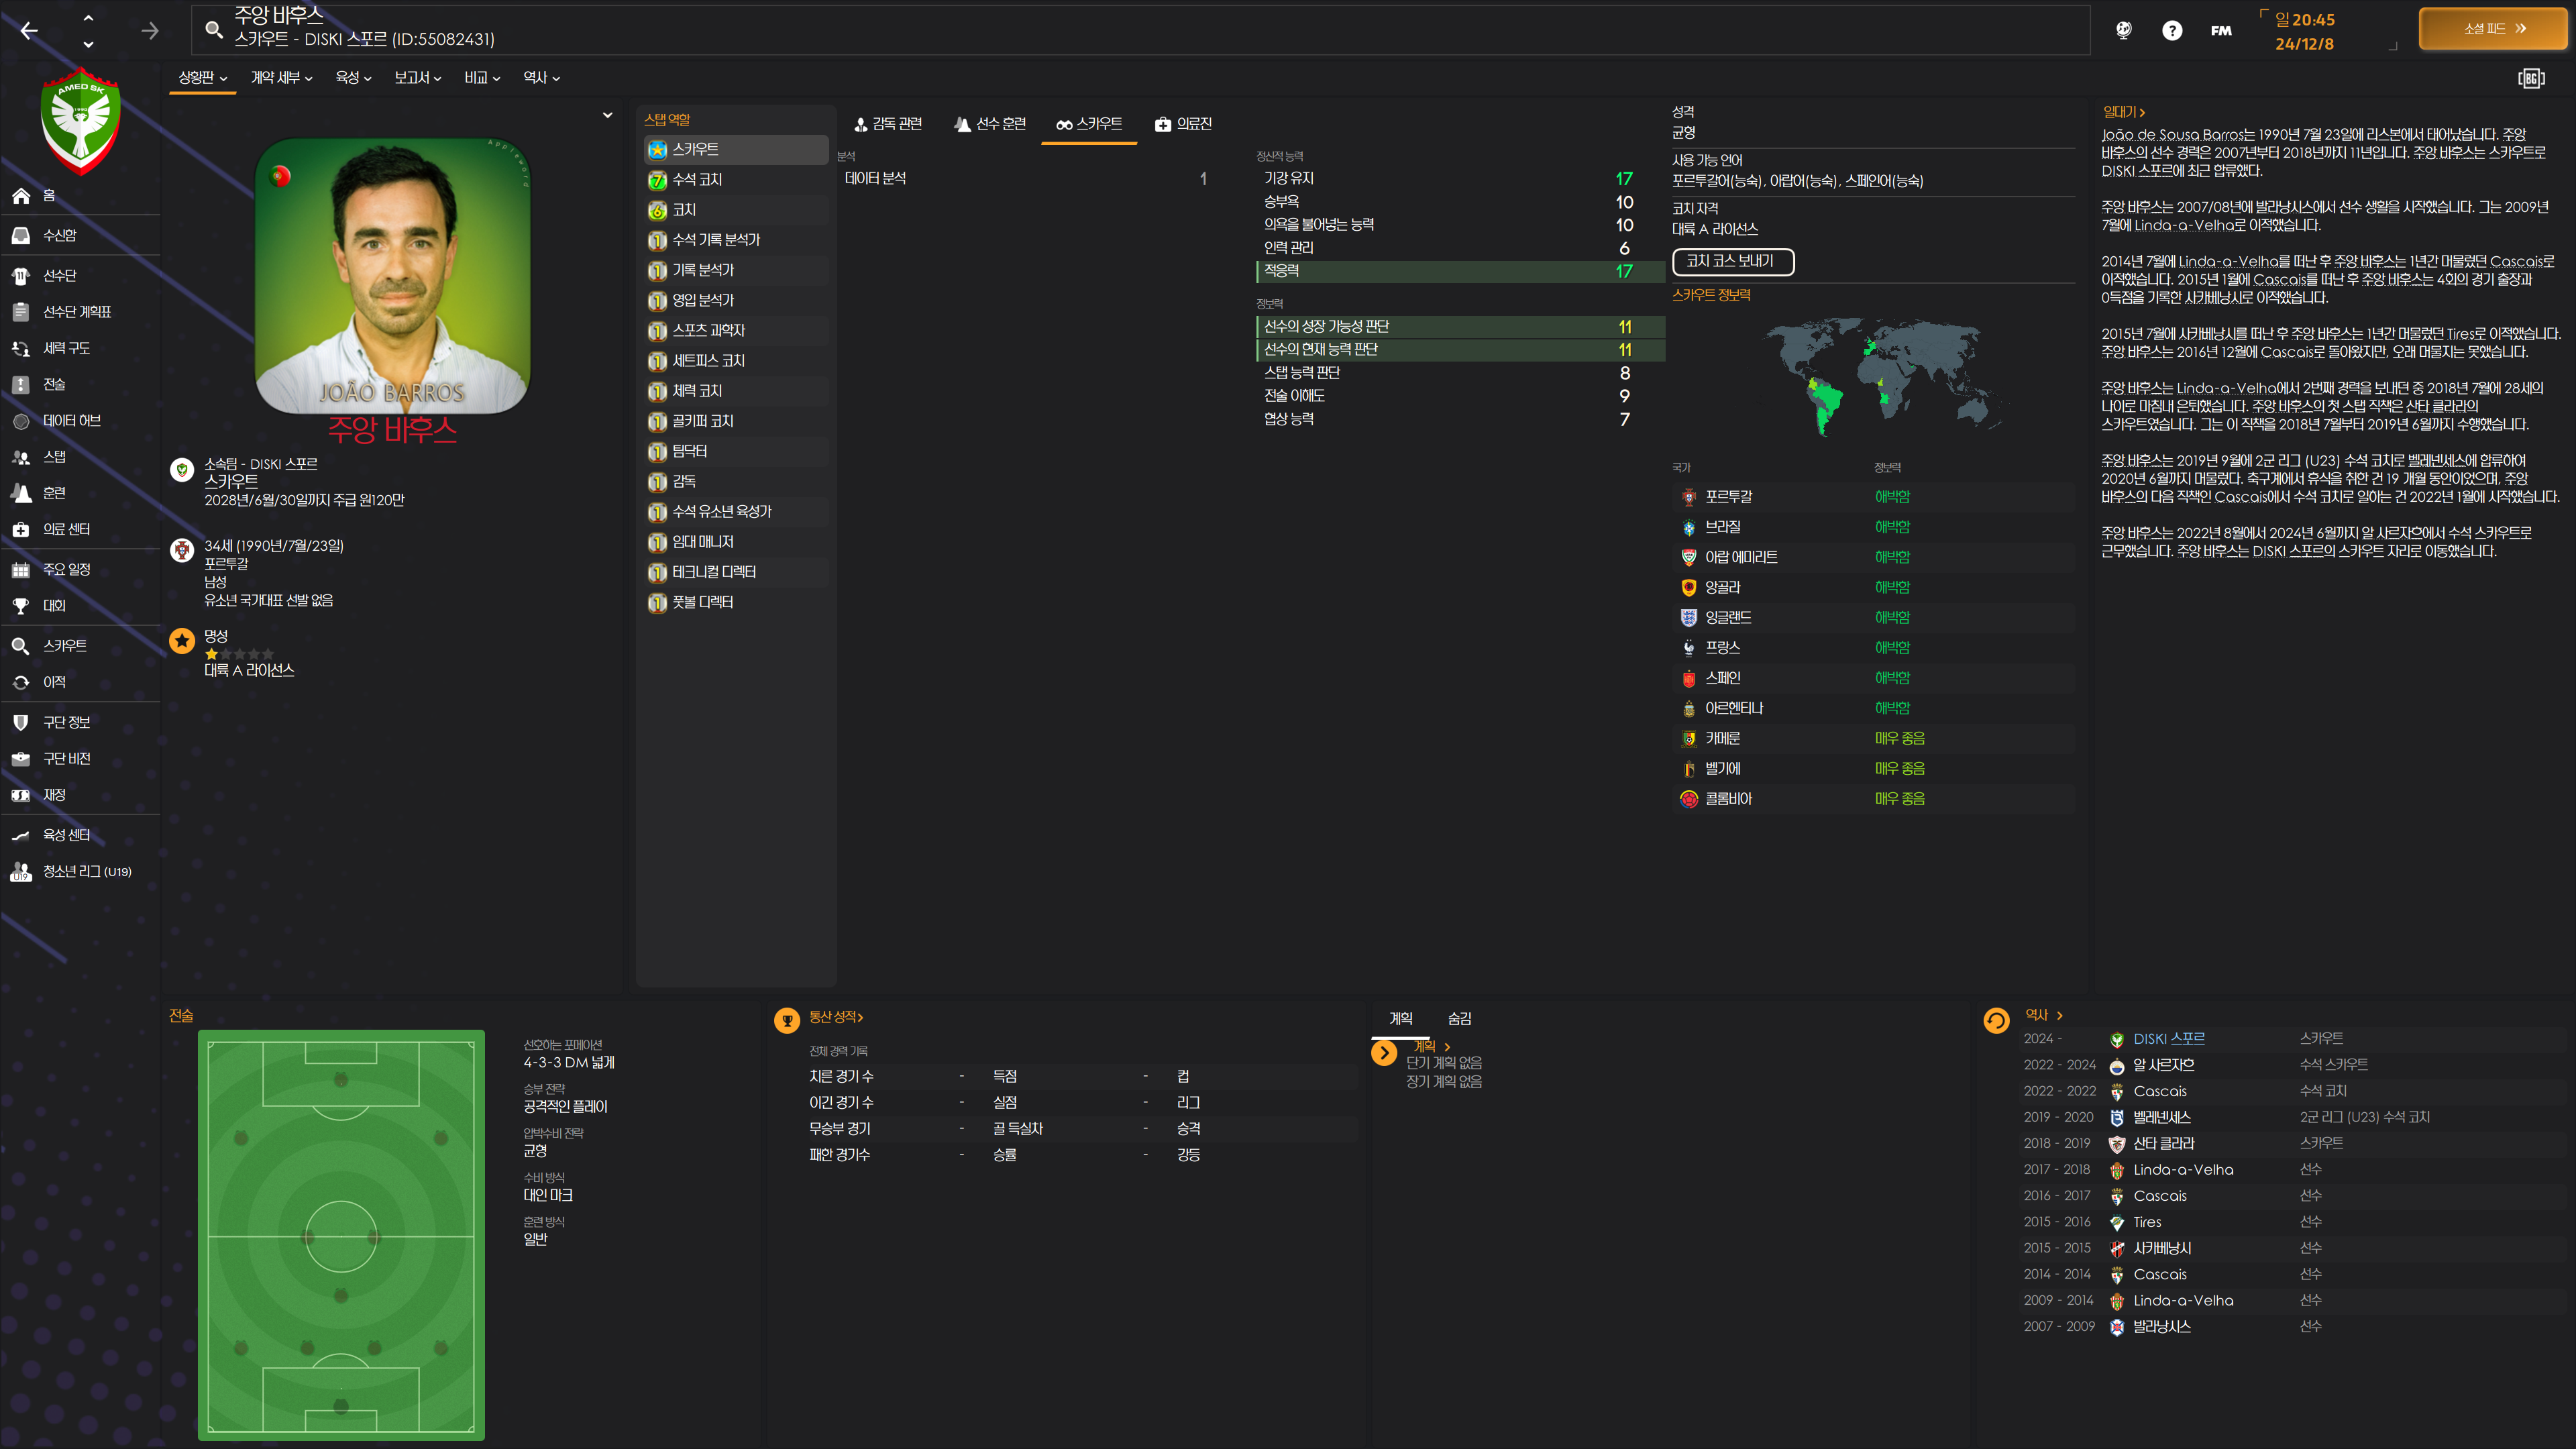The image size is (2576, 1449).
Task: Expand the 상황판 dropdown menu
Action: point(203,78)
